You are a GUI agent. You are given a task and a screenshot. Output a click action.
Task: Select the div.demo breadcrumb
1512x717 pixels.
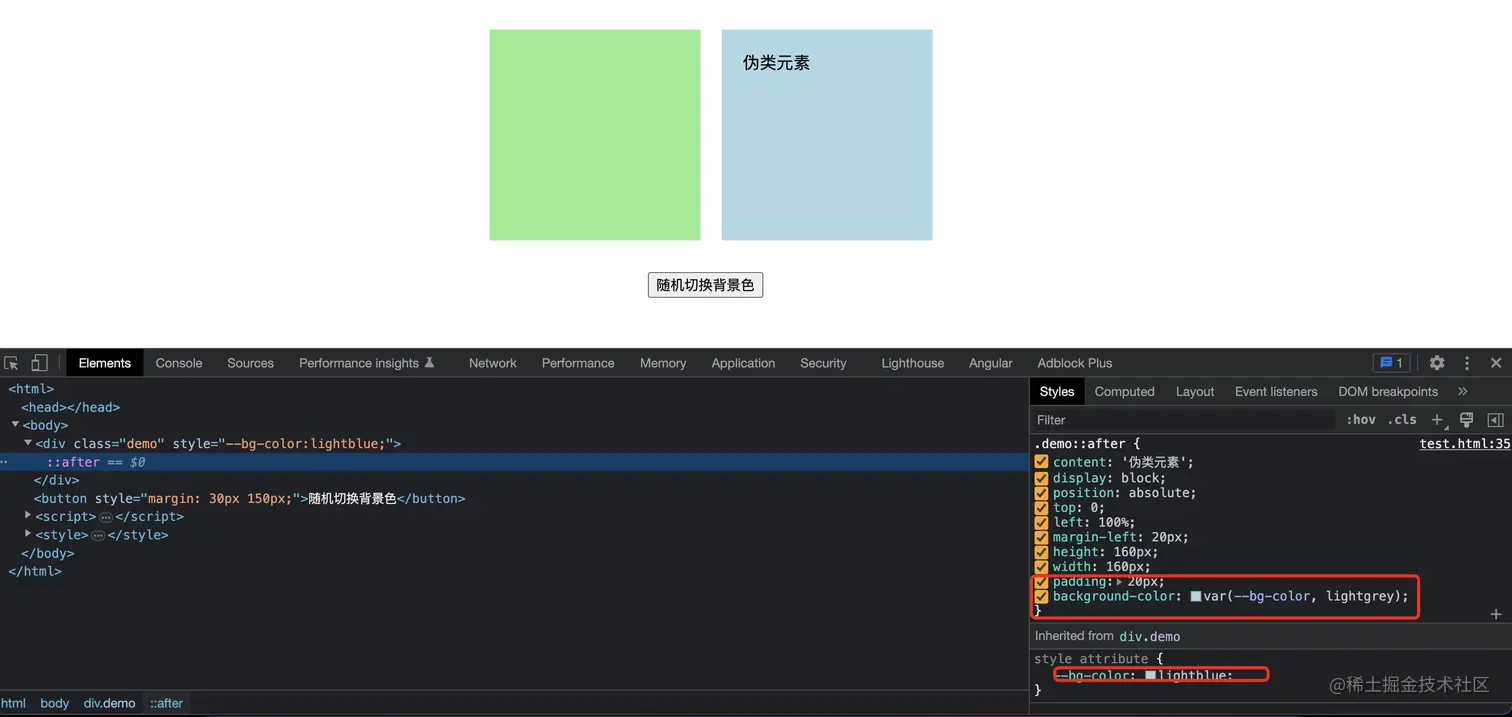coord(109,703)
